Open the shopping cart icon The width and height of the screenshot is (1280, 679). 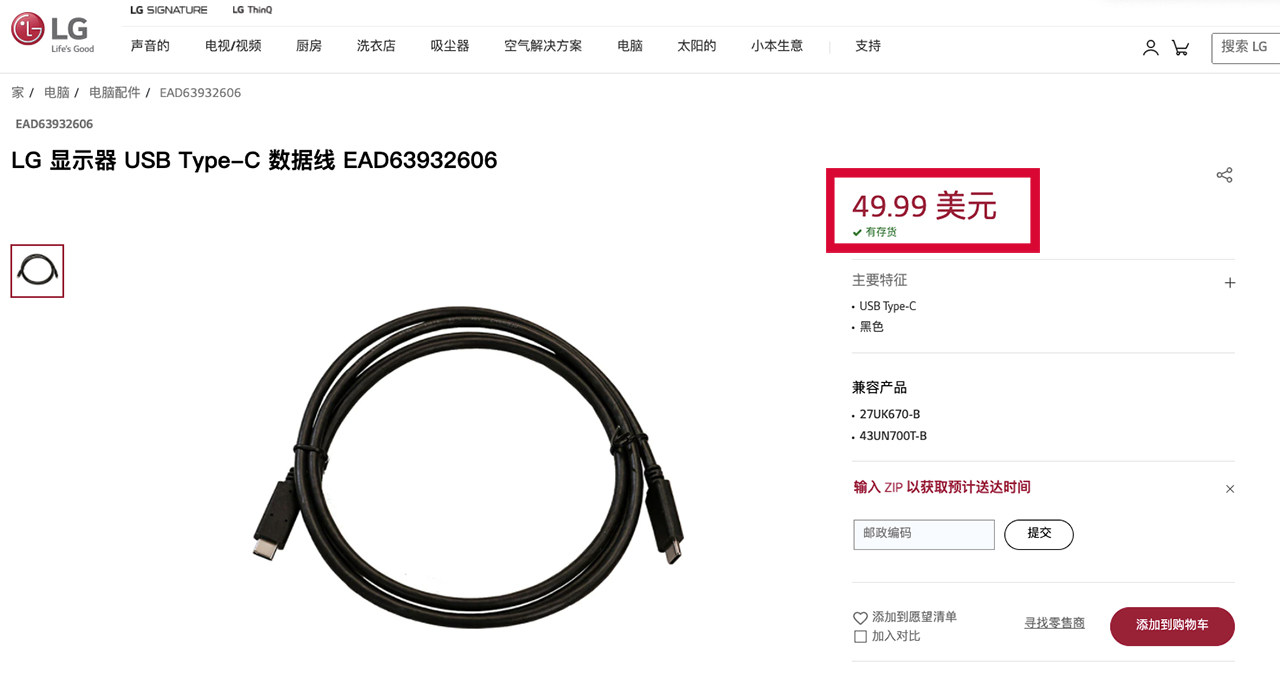coord(1181,47)
